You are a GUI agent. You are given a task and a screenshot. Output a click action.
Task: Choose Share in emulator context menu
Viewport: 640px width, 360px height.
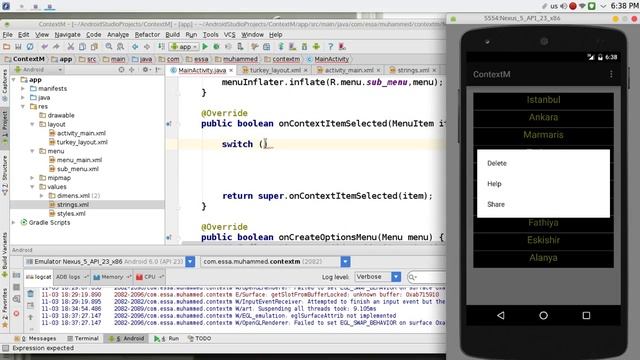pyautogui.click(x=543, y=204)
